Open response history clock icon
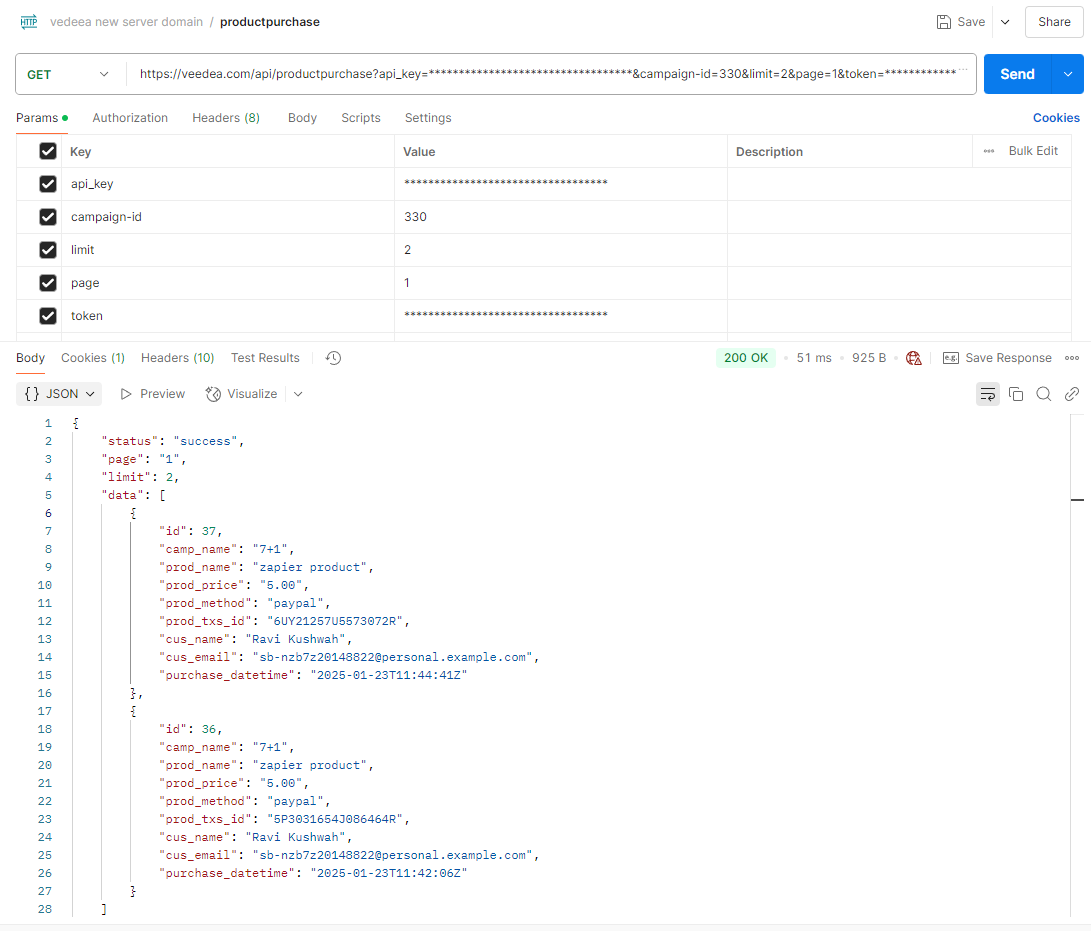Viewport: 1091px width, 931px height. pos(333,358)
